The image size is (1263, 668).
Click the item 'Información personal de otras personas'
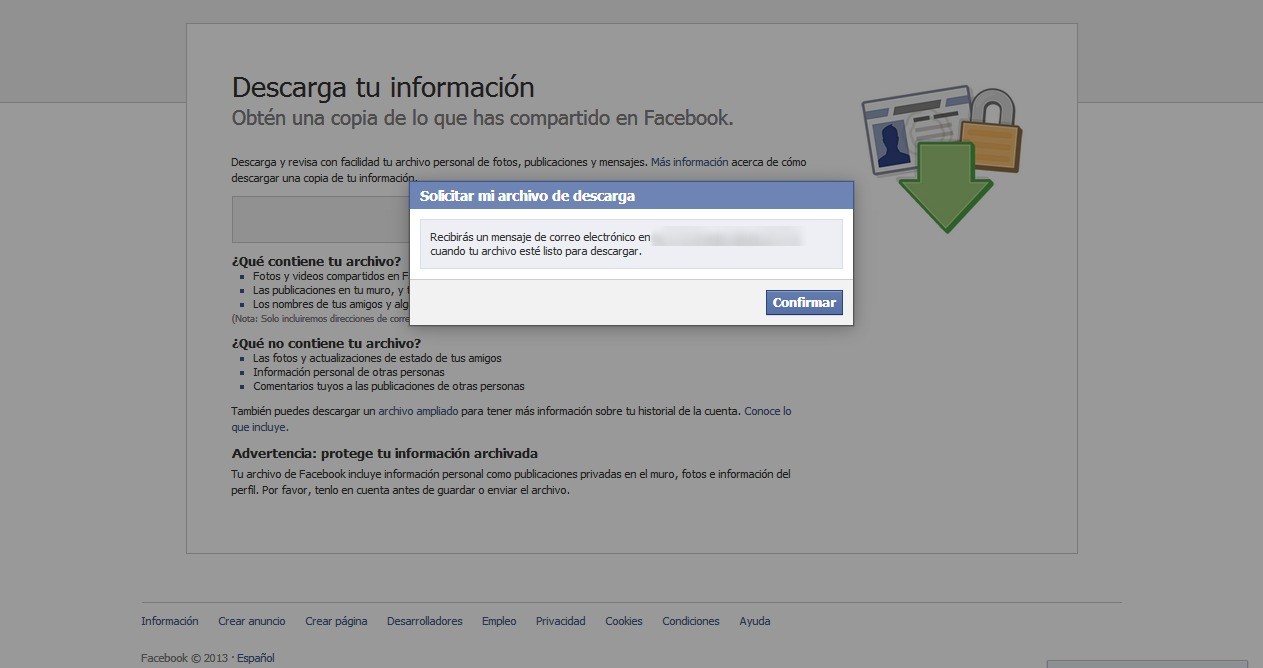tap(349, 372)
